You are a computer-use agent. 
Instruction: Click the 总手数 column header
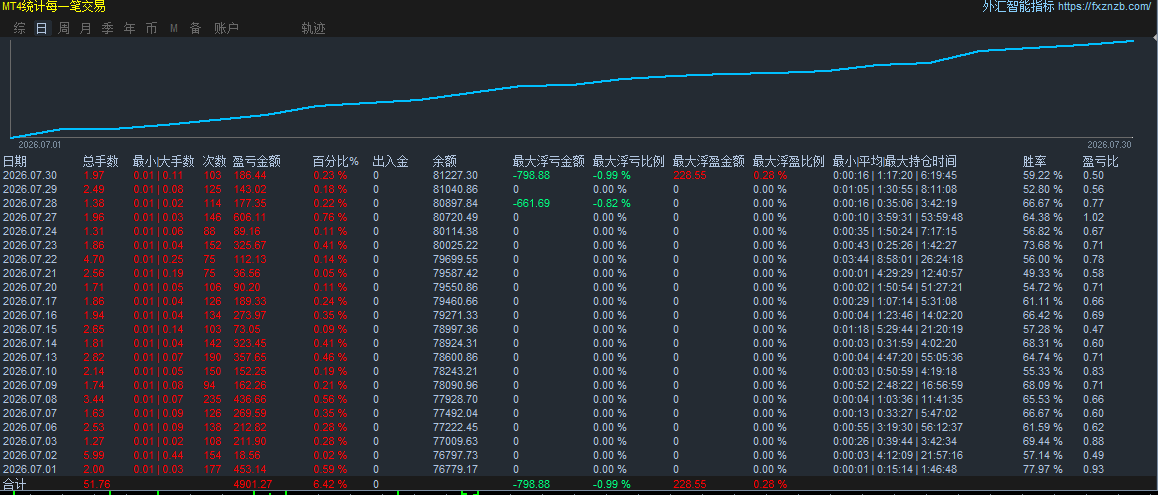(x=100, y=161)
